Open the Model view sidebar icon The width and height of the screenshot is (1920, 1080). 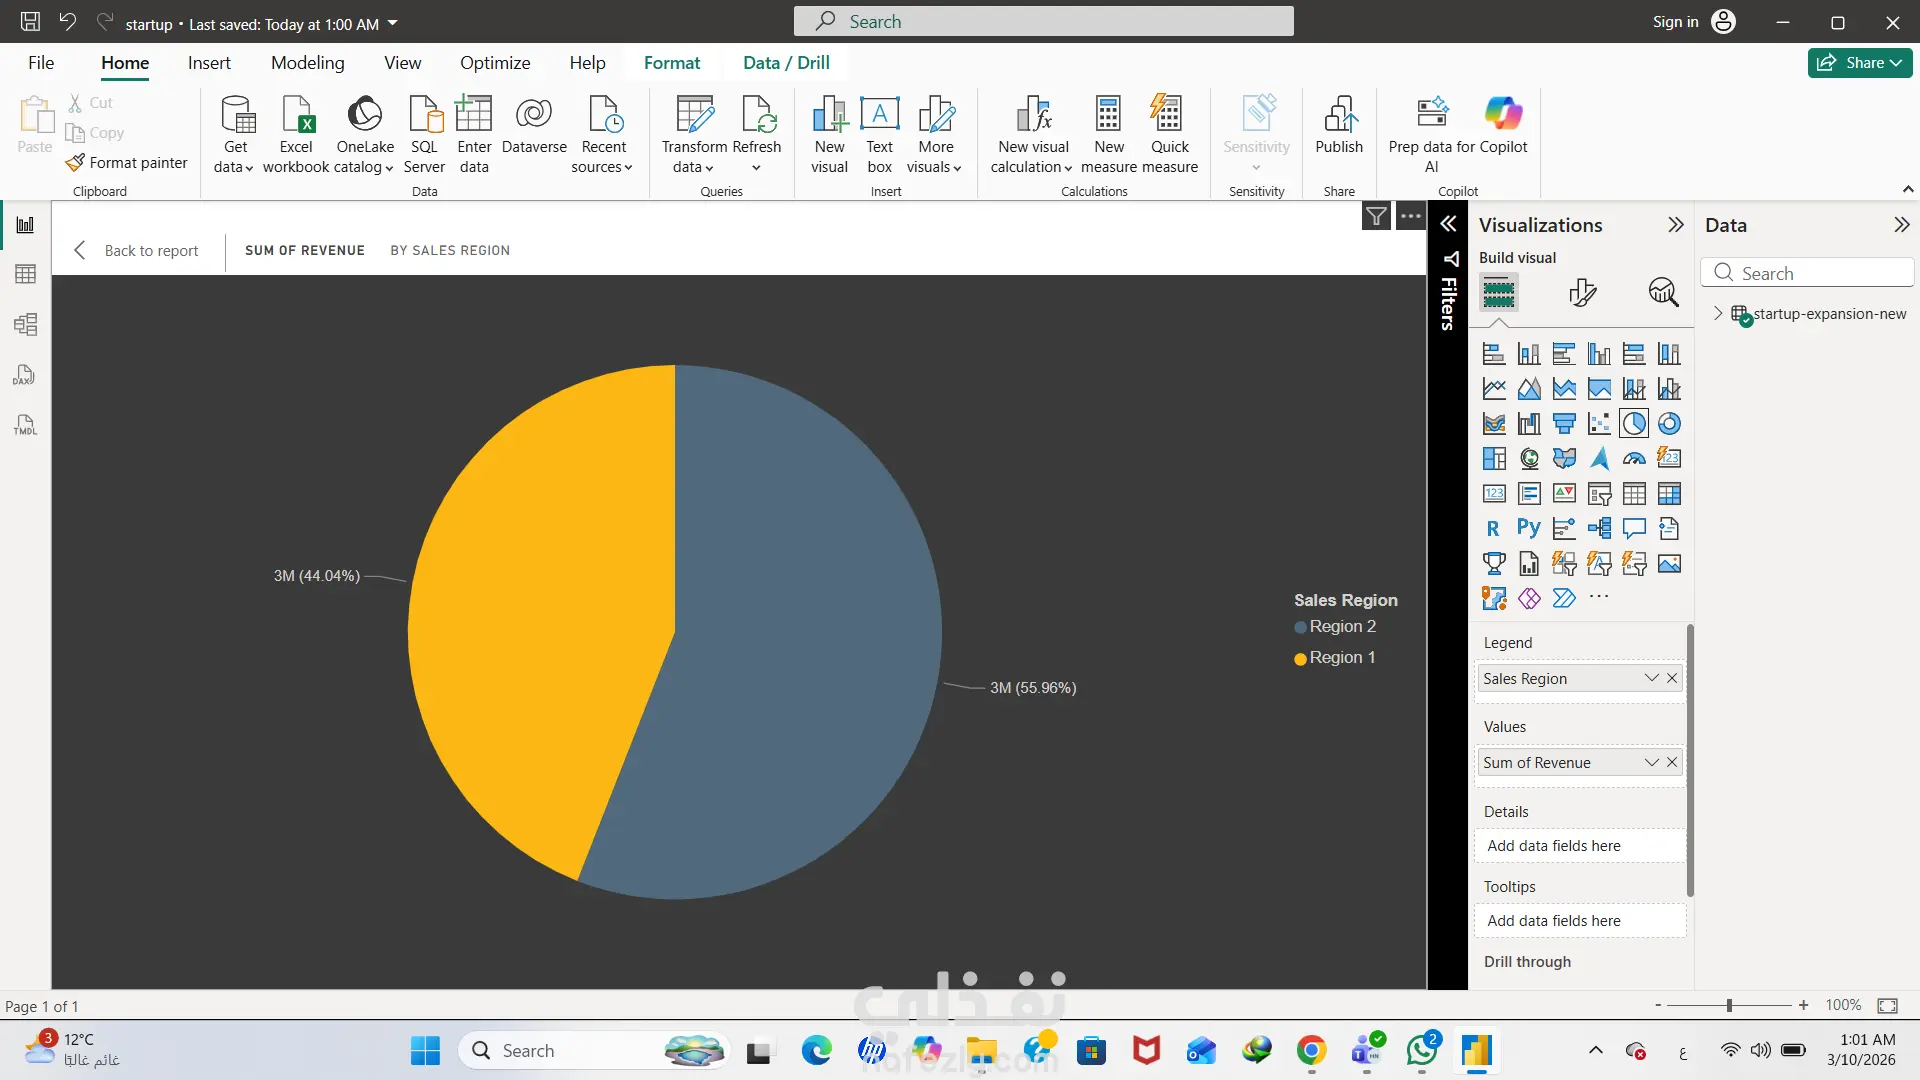coord(25,324)
